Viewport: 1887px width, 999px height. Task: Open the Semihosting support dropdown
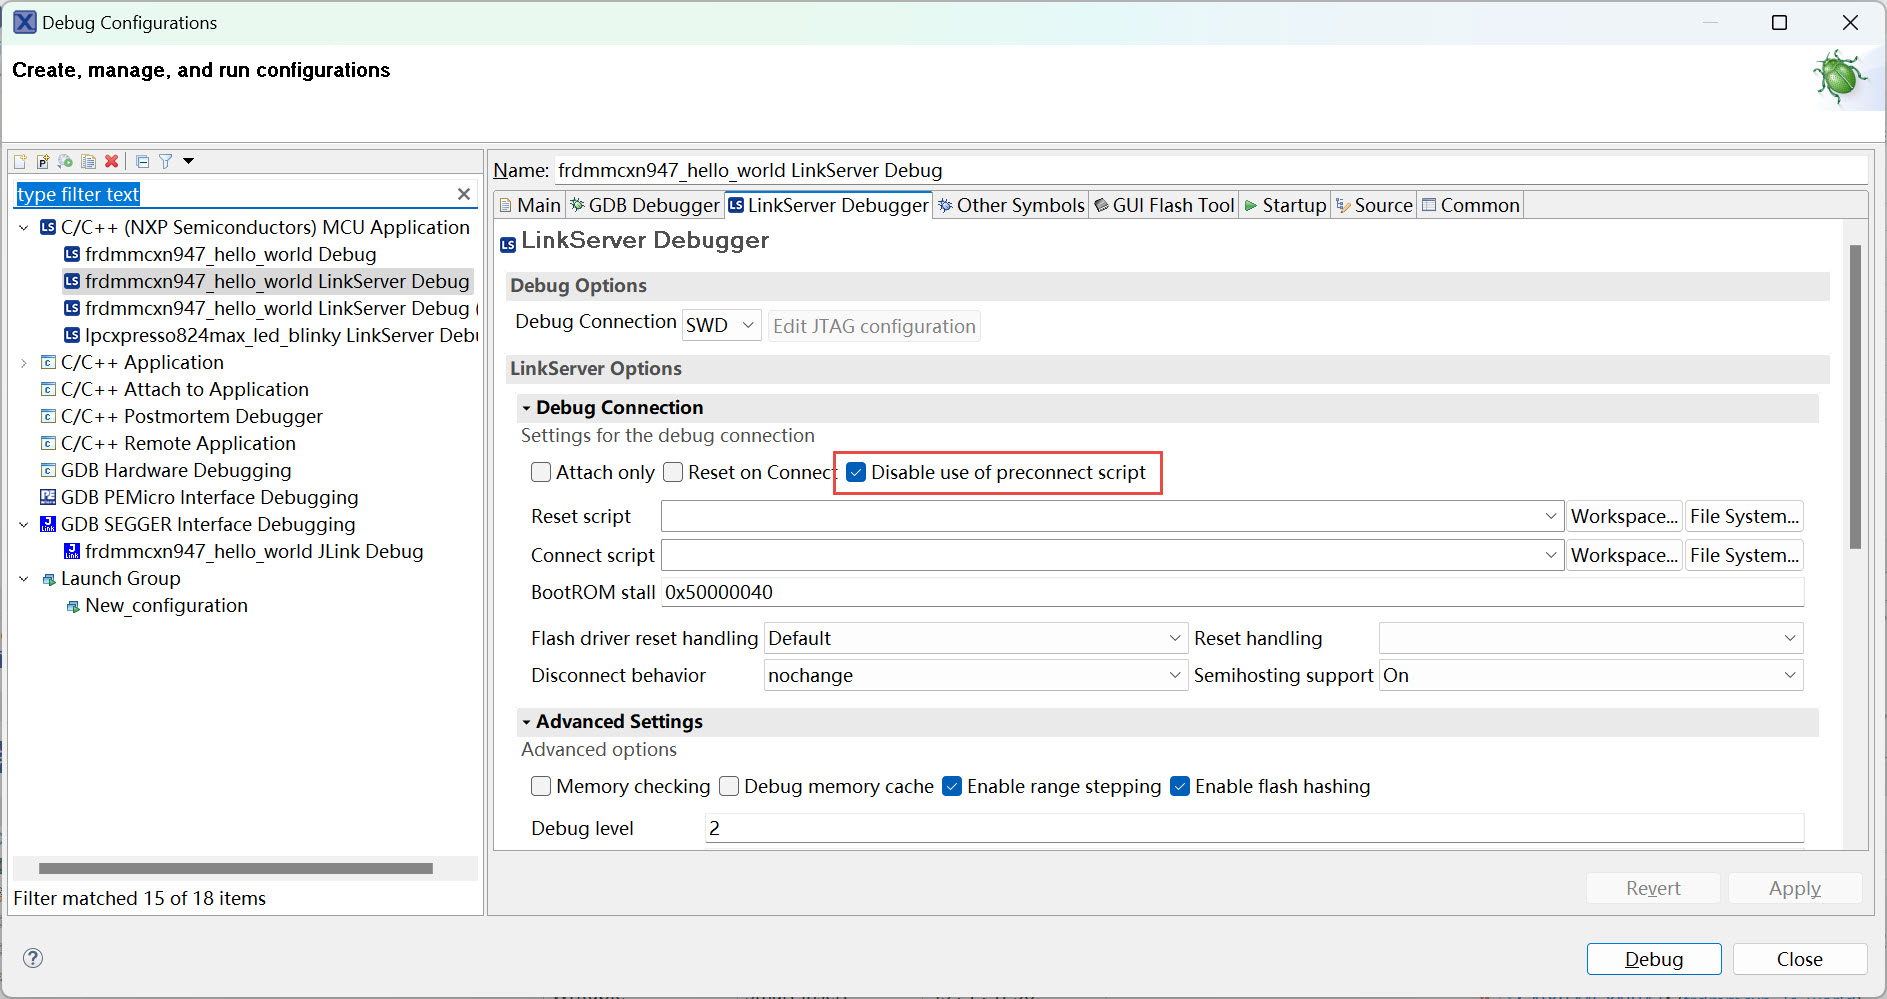pos(1591,676)
